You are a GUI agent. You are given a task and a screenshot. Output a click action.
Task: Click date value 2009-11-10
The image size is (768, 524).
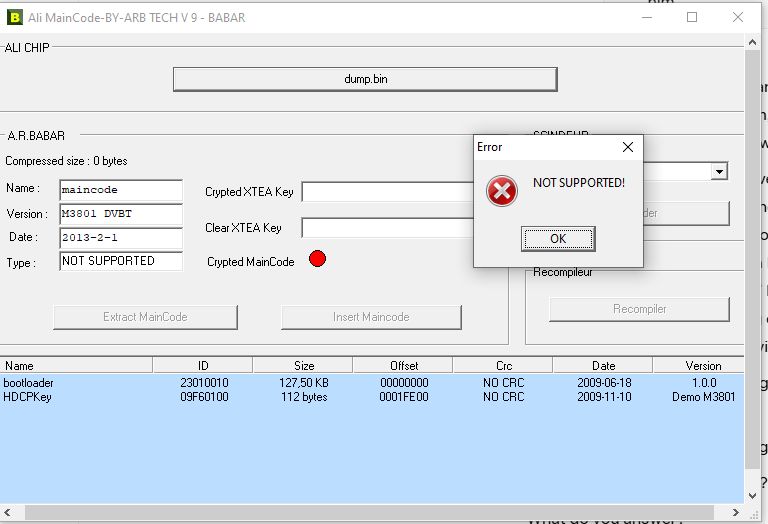[604, 397]
